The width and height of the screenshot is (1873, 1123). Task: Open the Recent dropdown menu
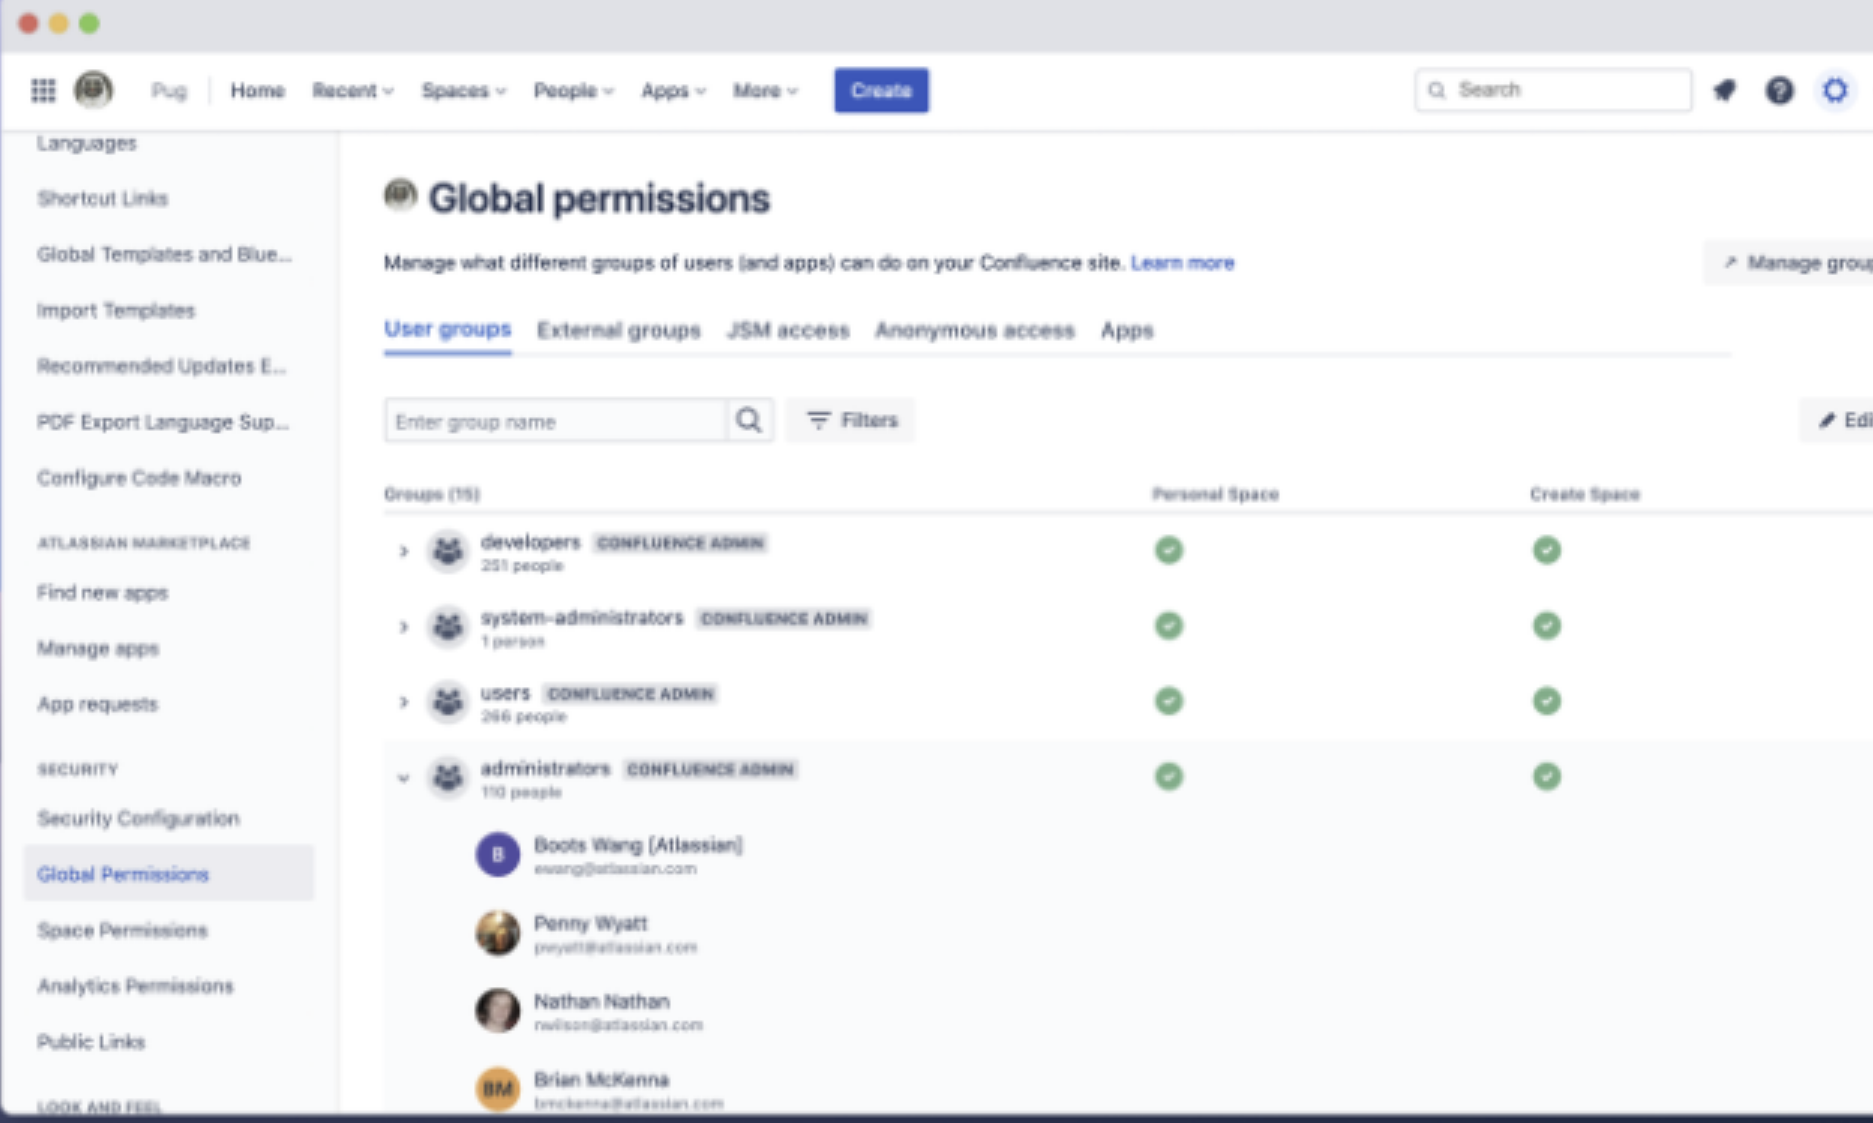click(352, 91)
